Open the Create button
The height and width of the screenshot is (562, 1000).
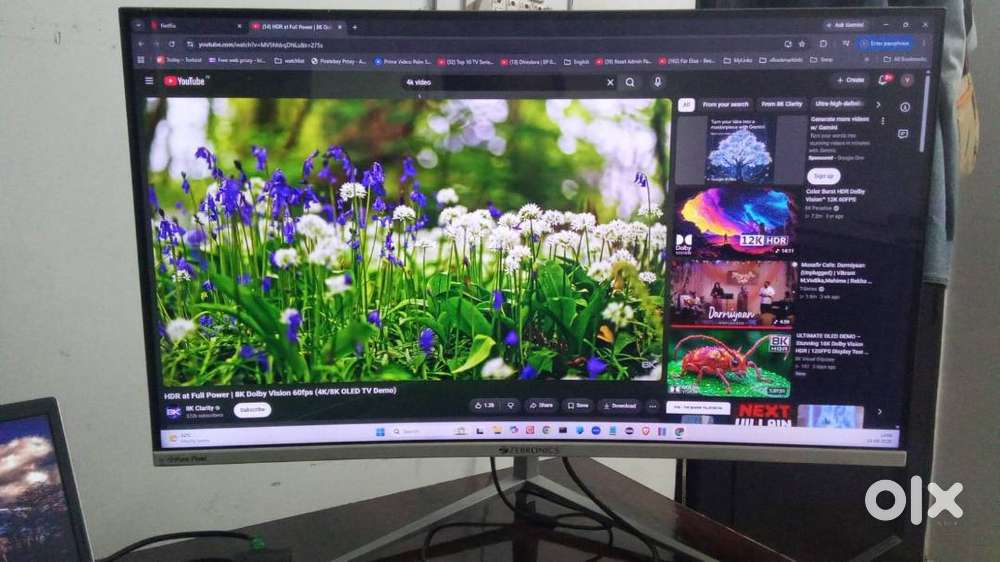point(851,80)
